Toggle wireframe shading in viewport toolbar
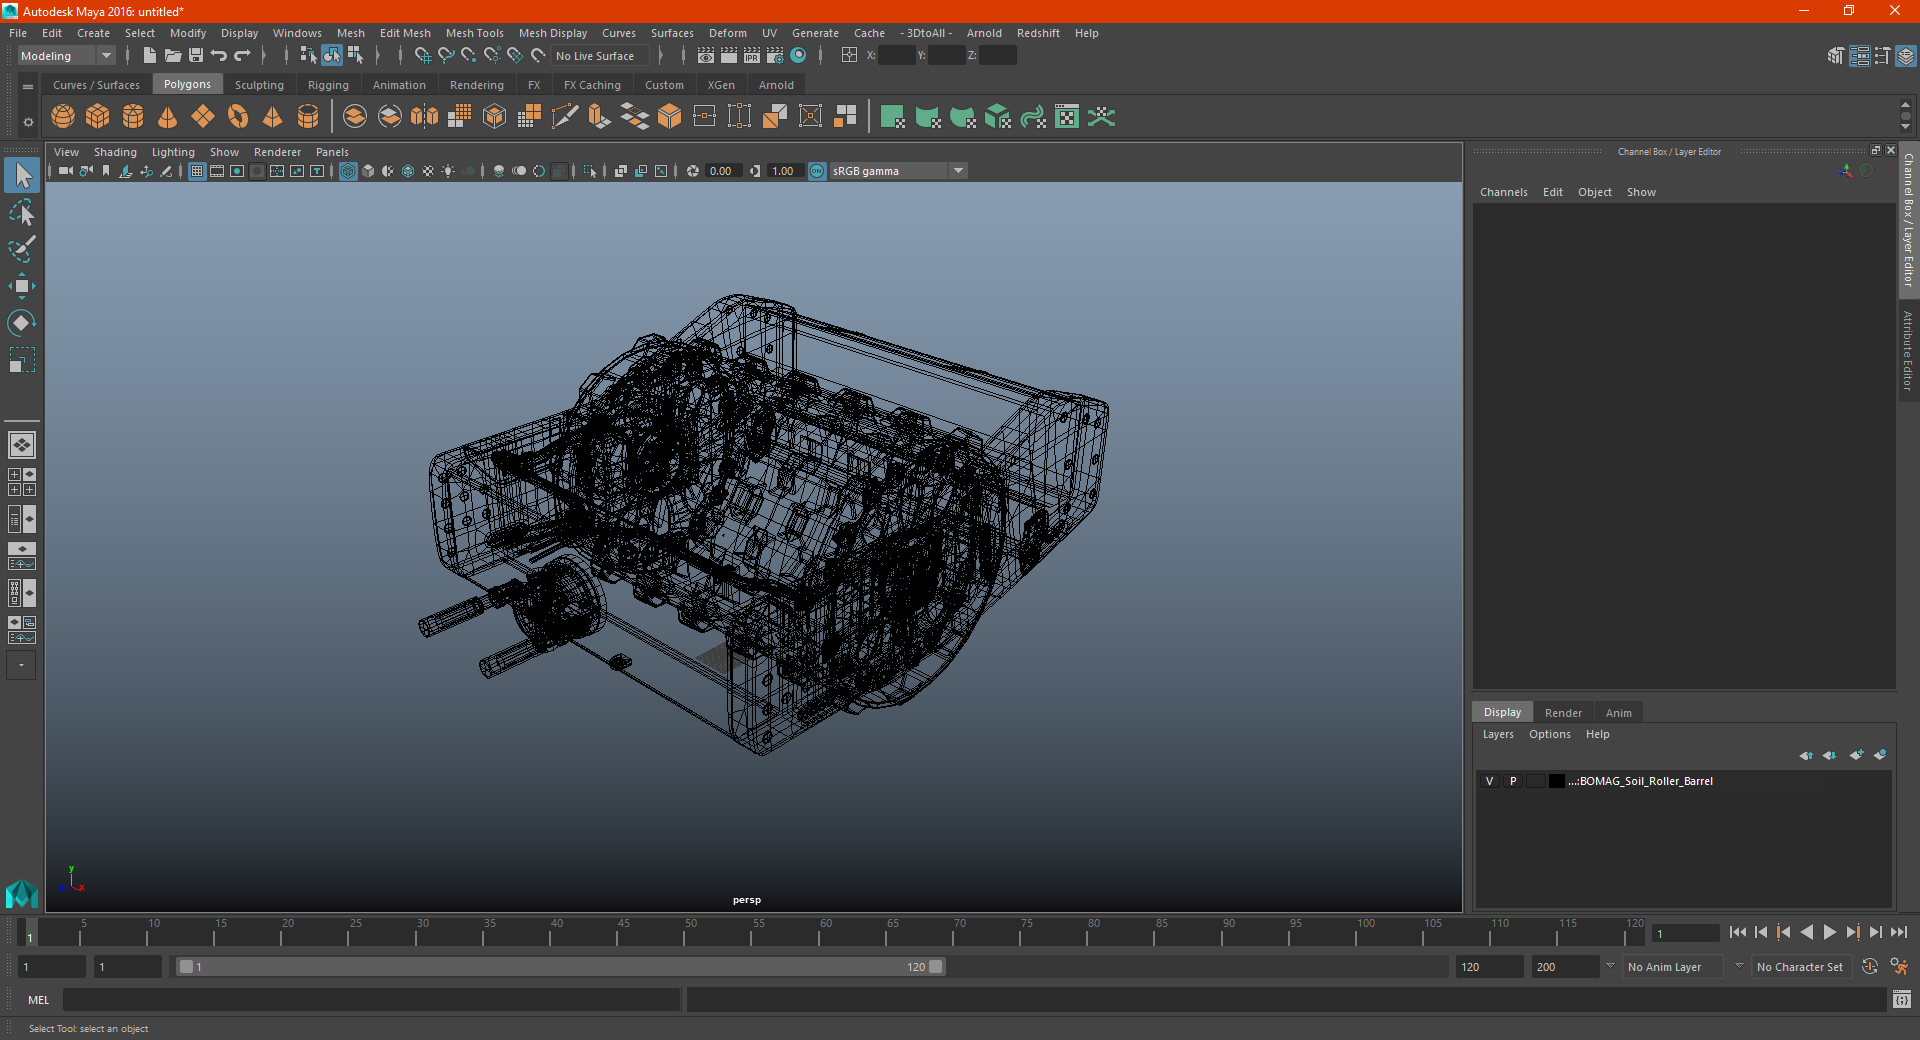This screenshot has width=1920, height=1040. [x=348, y=171]
